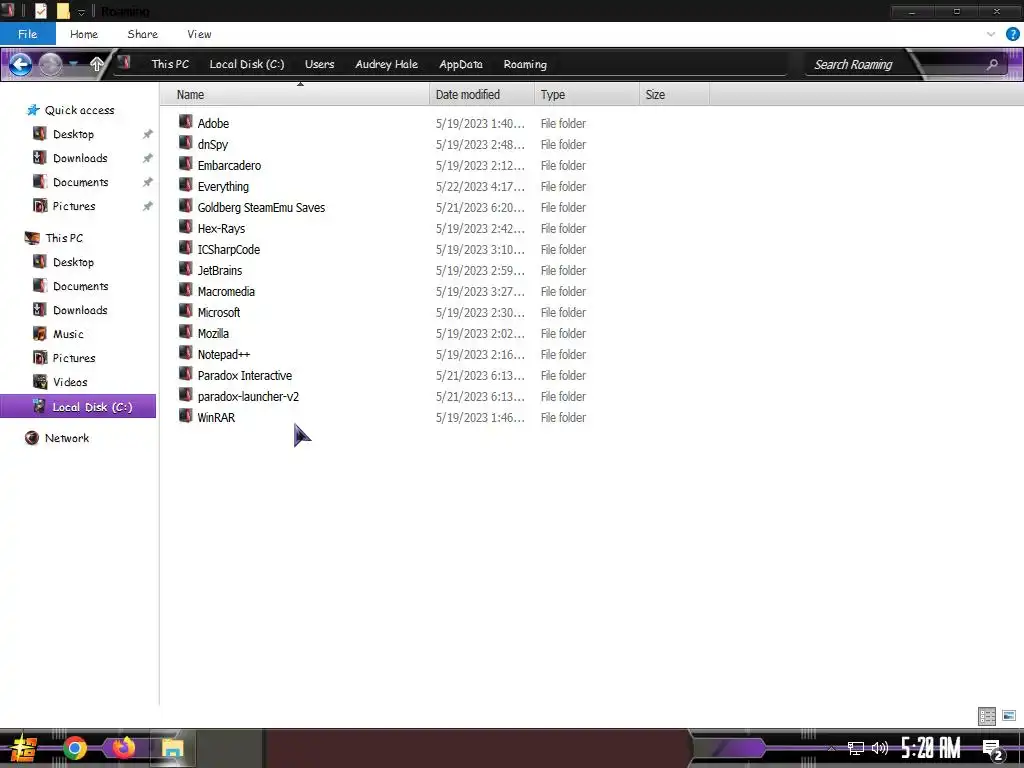Click the 5:20 AM taskbar clock

(931, 748)
